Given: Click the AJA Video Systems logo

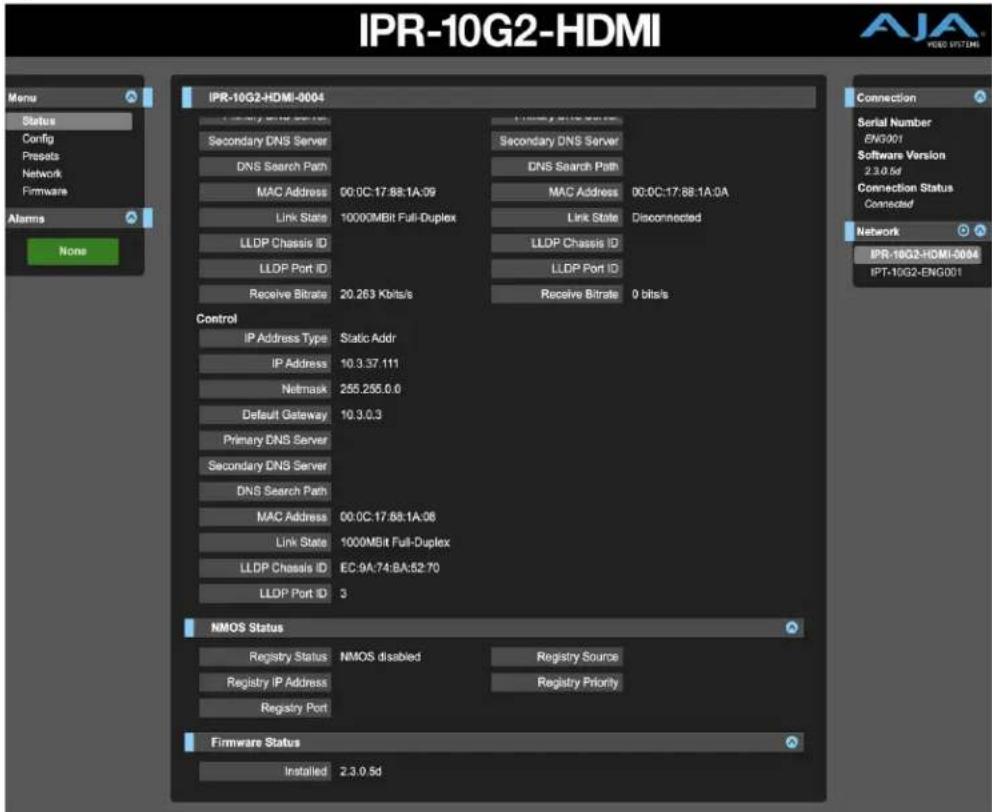Looking at the screenshot, I should pos(921,30).
